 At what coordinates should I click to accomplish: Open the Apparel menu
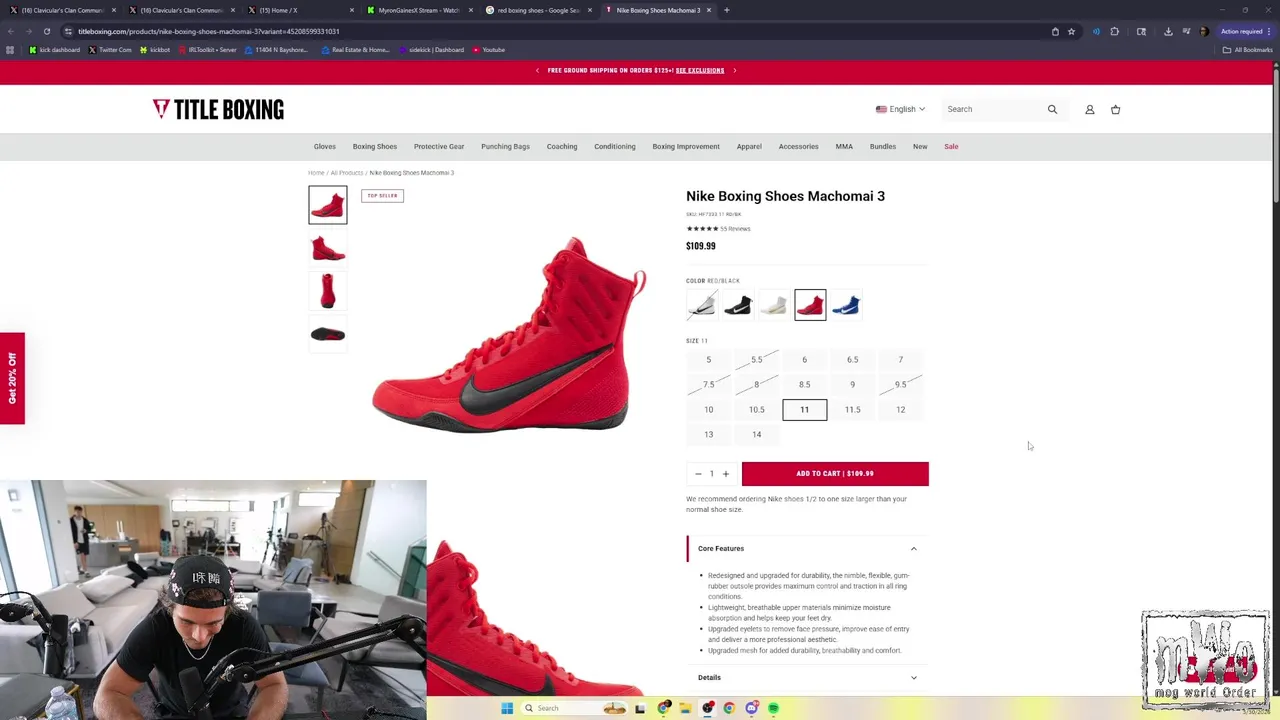(x=749, y=147)
